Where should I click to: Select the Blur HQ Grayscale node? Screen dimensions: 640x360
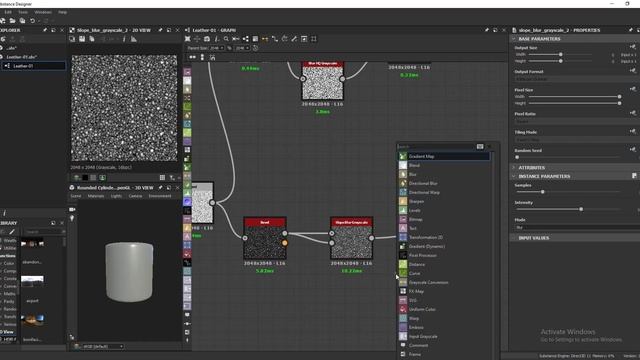(322, 80)
